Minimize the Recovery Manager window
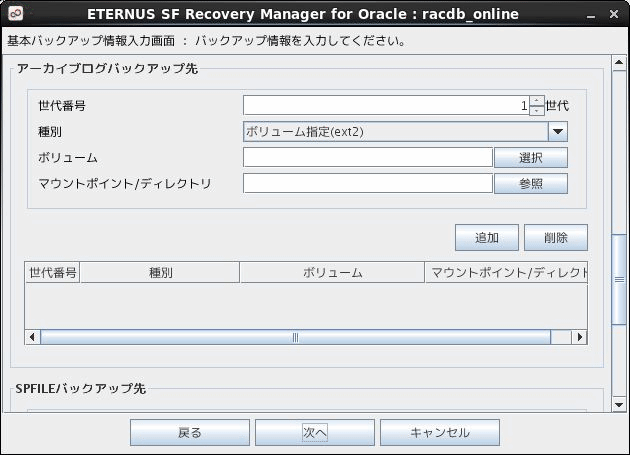This screenshot has height=455, width=630. click(591, 15)
